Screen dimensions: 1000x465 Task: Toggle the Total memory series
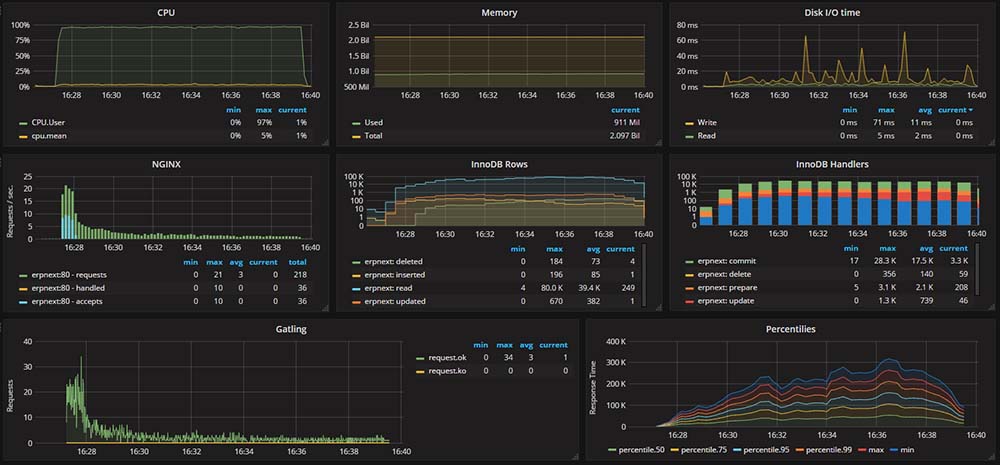(x=373, y=135)
